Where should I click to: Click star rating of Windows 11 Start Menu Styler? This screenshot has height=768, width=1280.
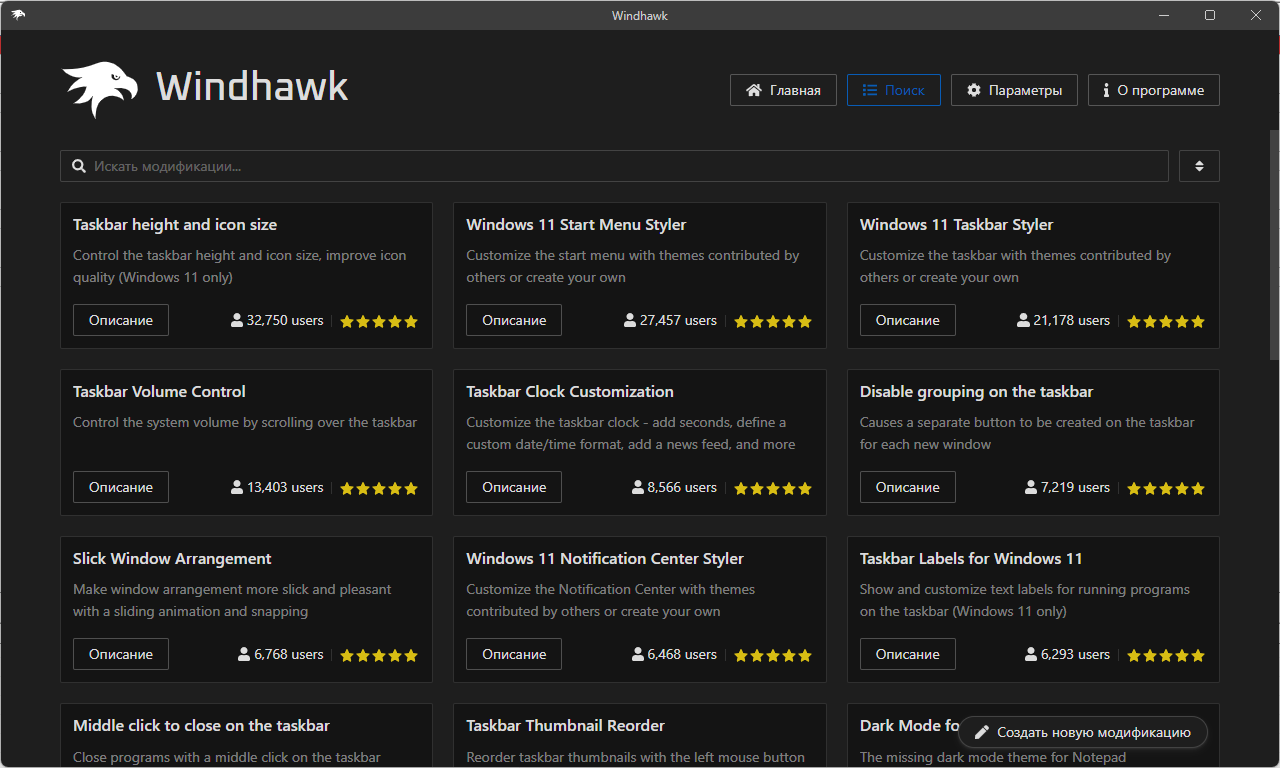773,322
